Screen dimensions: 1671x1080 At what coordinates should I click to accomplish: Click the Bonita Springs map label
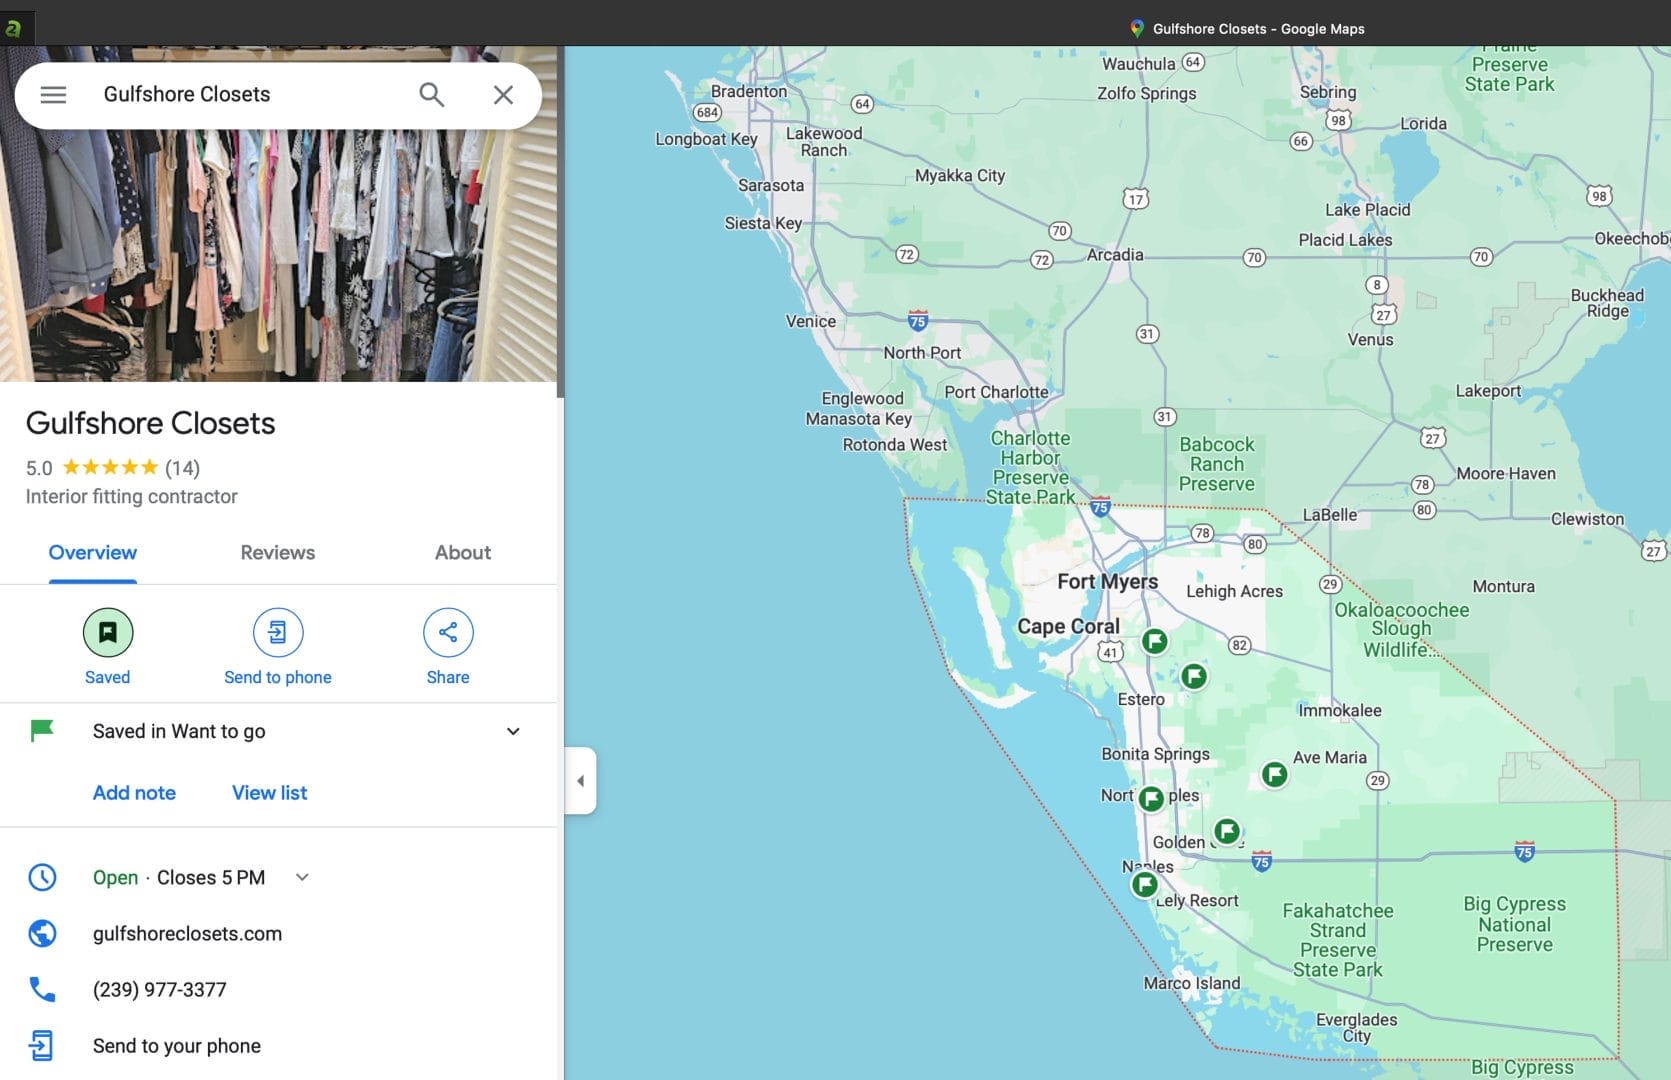click(x=1155, y=755)
